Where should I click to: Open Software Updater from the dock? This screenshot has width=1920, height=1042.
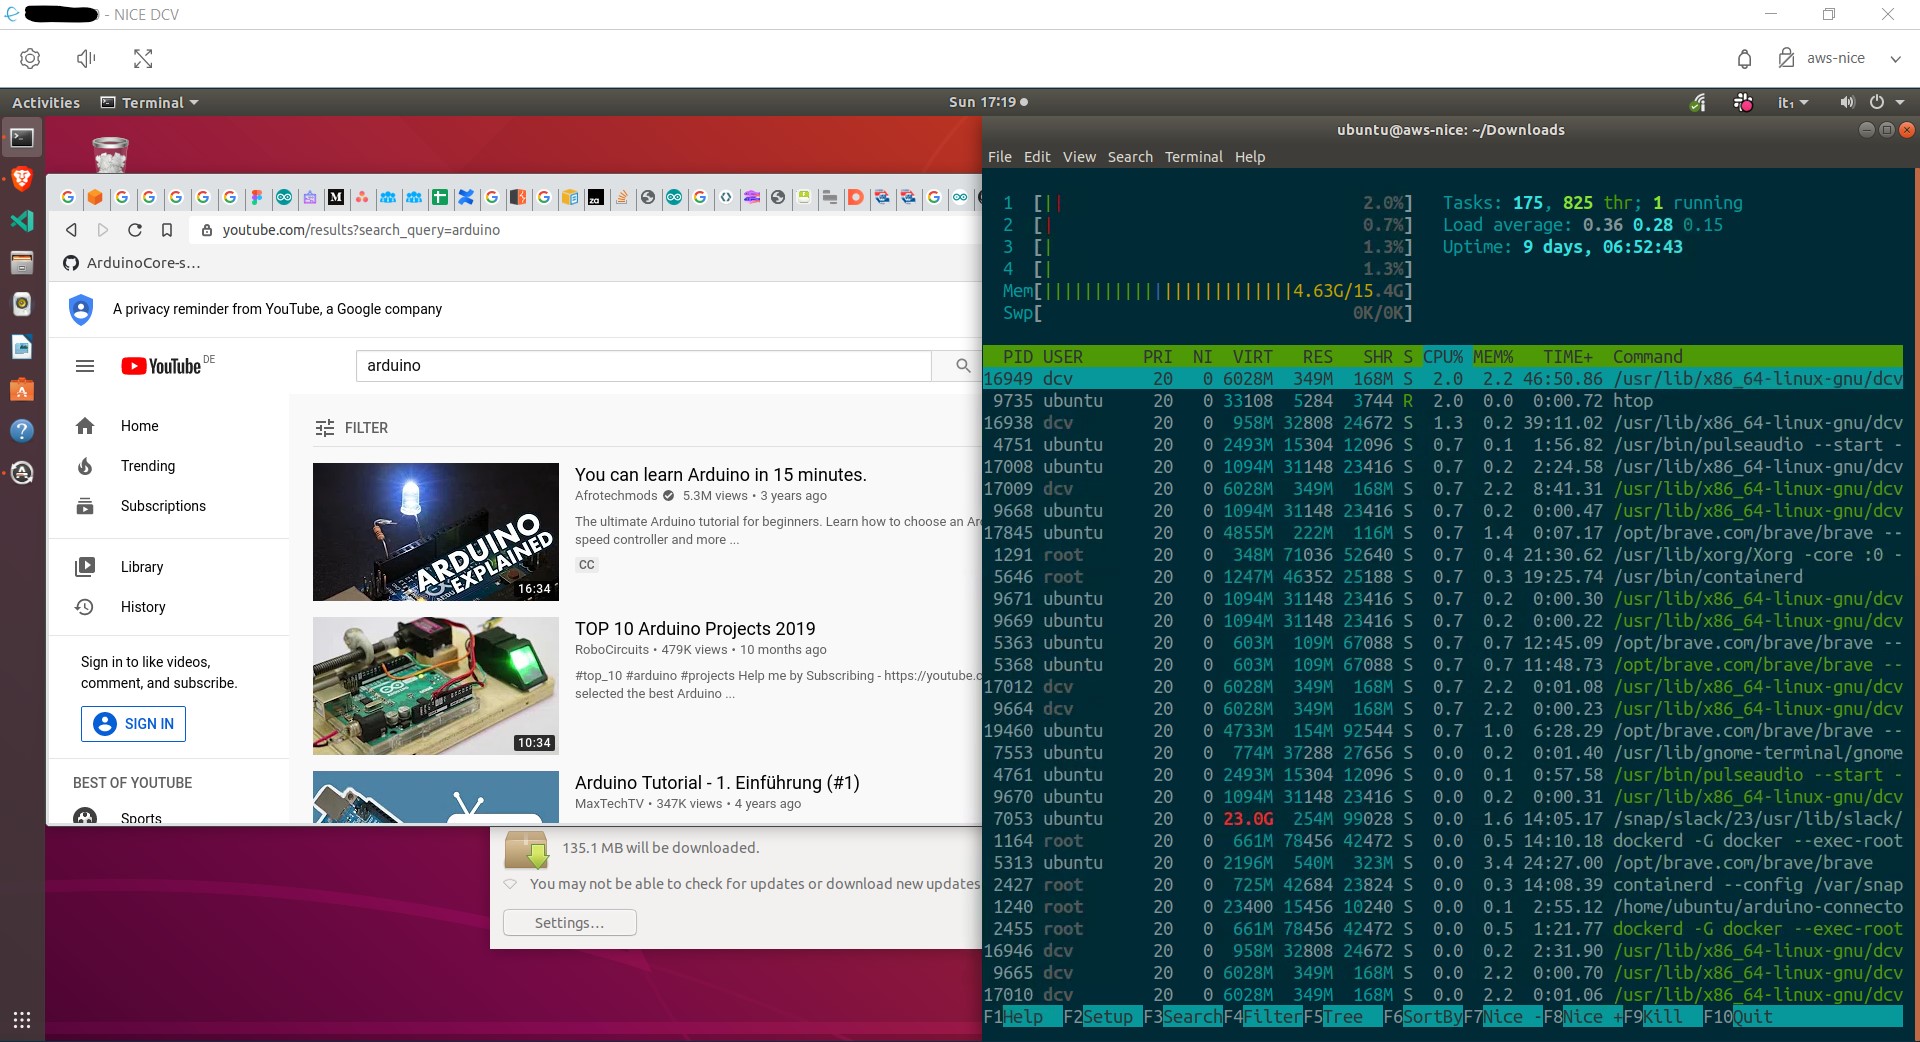[x=22, y=473]
